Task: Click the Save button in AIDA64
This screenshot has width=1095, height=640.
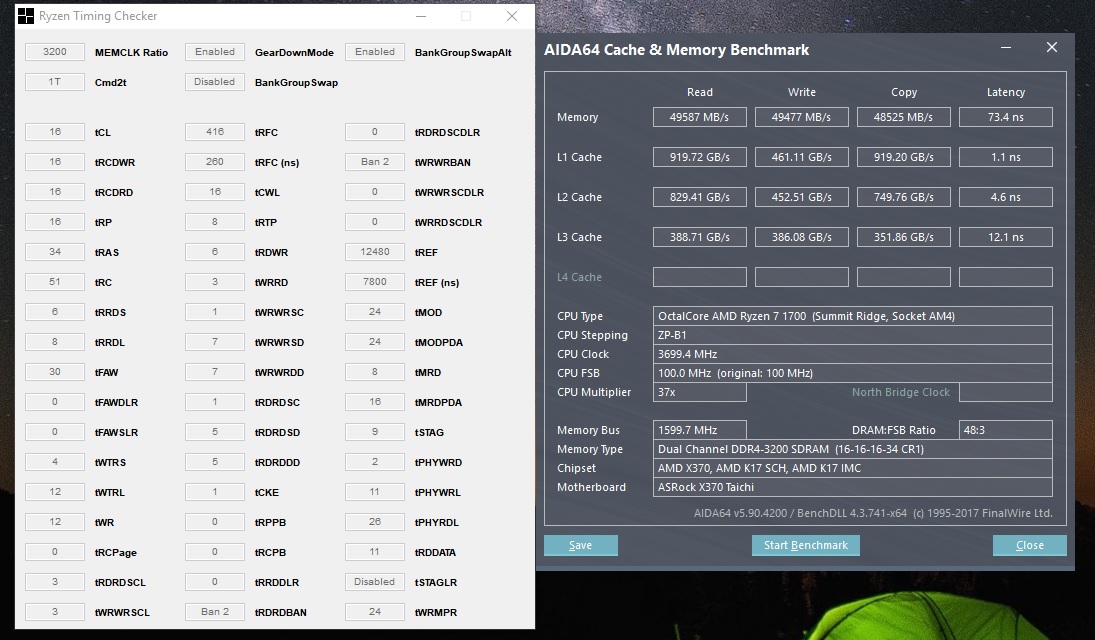Action: click(x=580, y=545)
